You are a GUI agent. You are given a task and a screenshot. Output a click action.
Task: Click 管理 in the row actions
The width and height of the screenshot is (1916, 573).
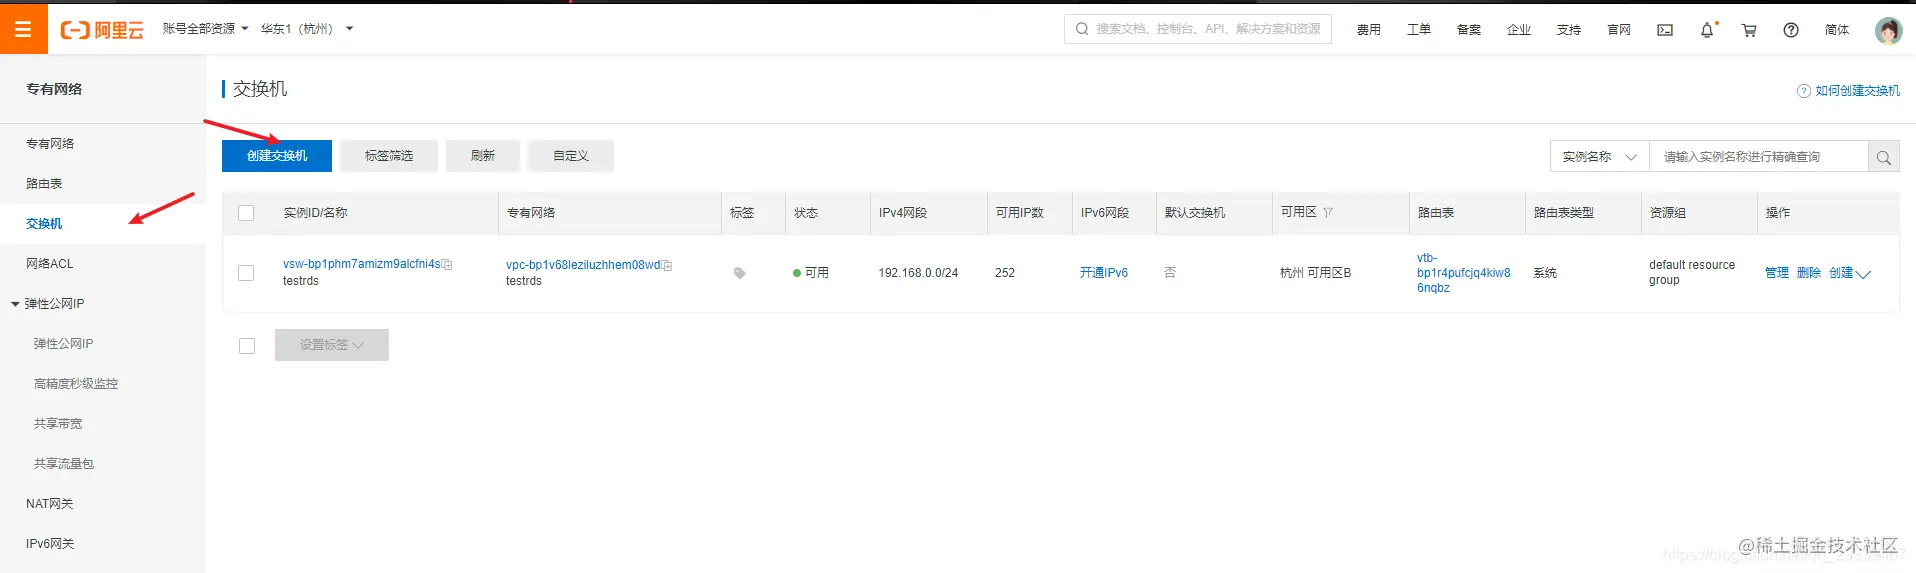(x=1777, y=273)
